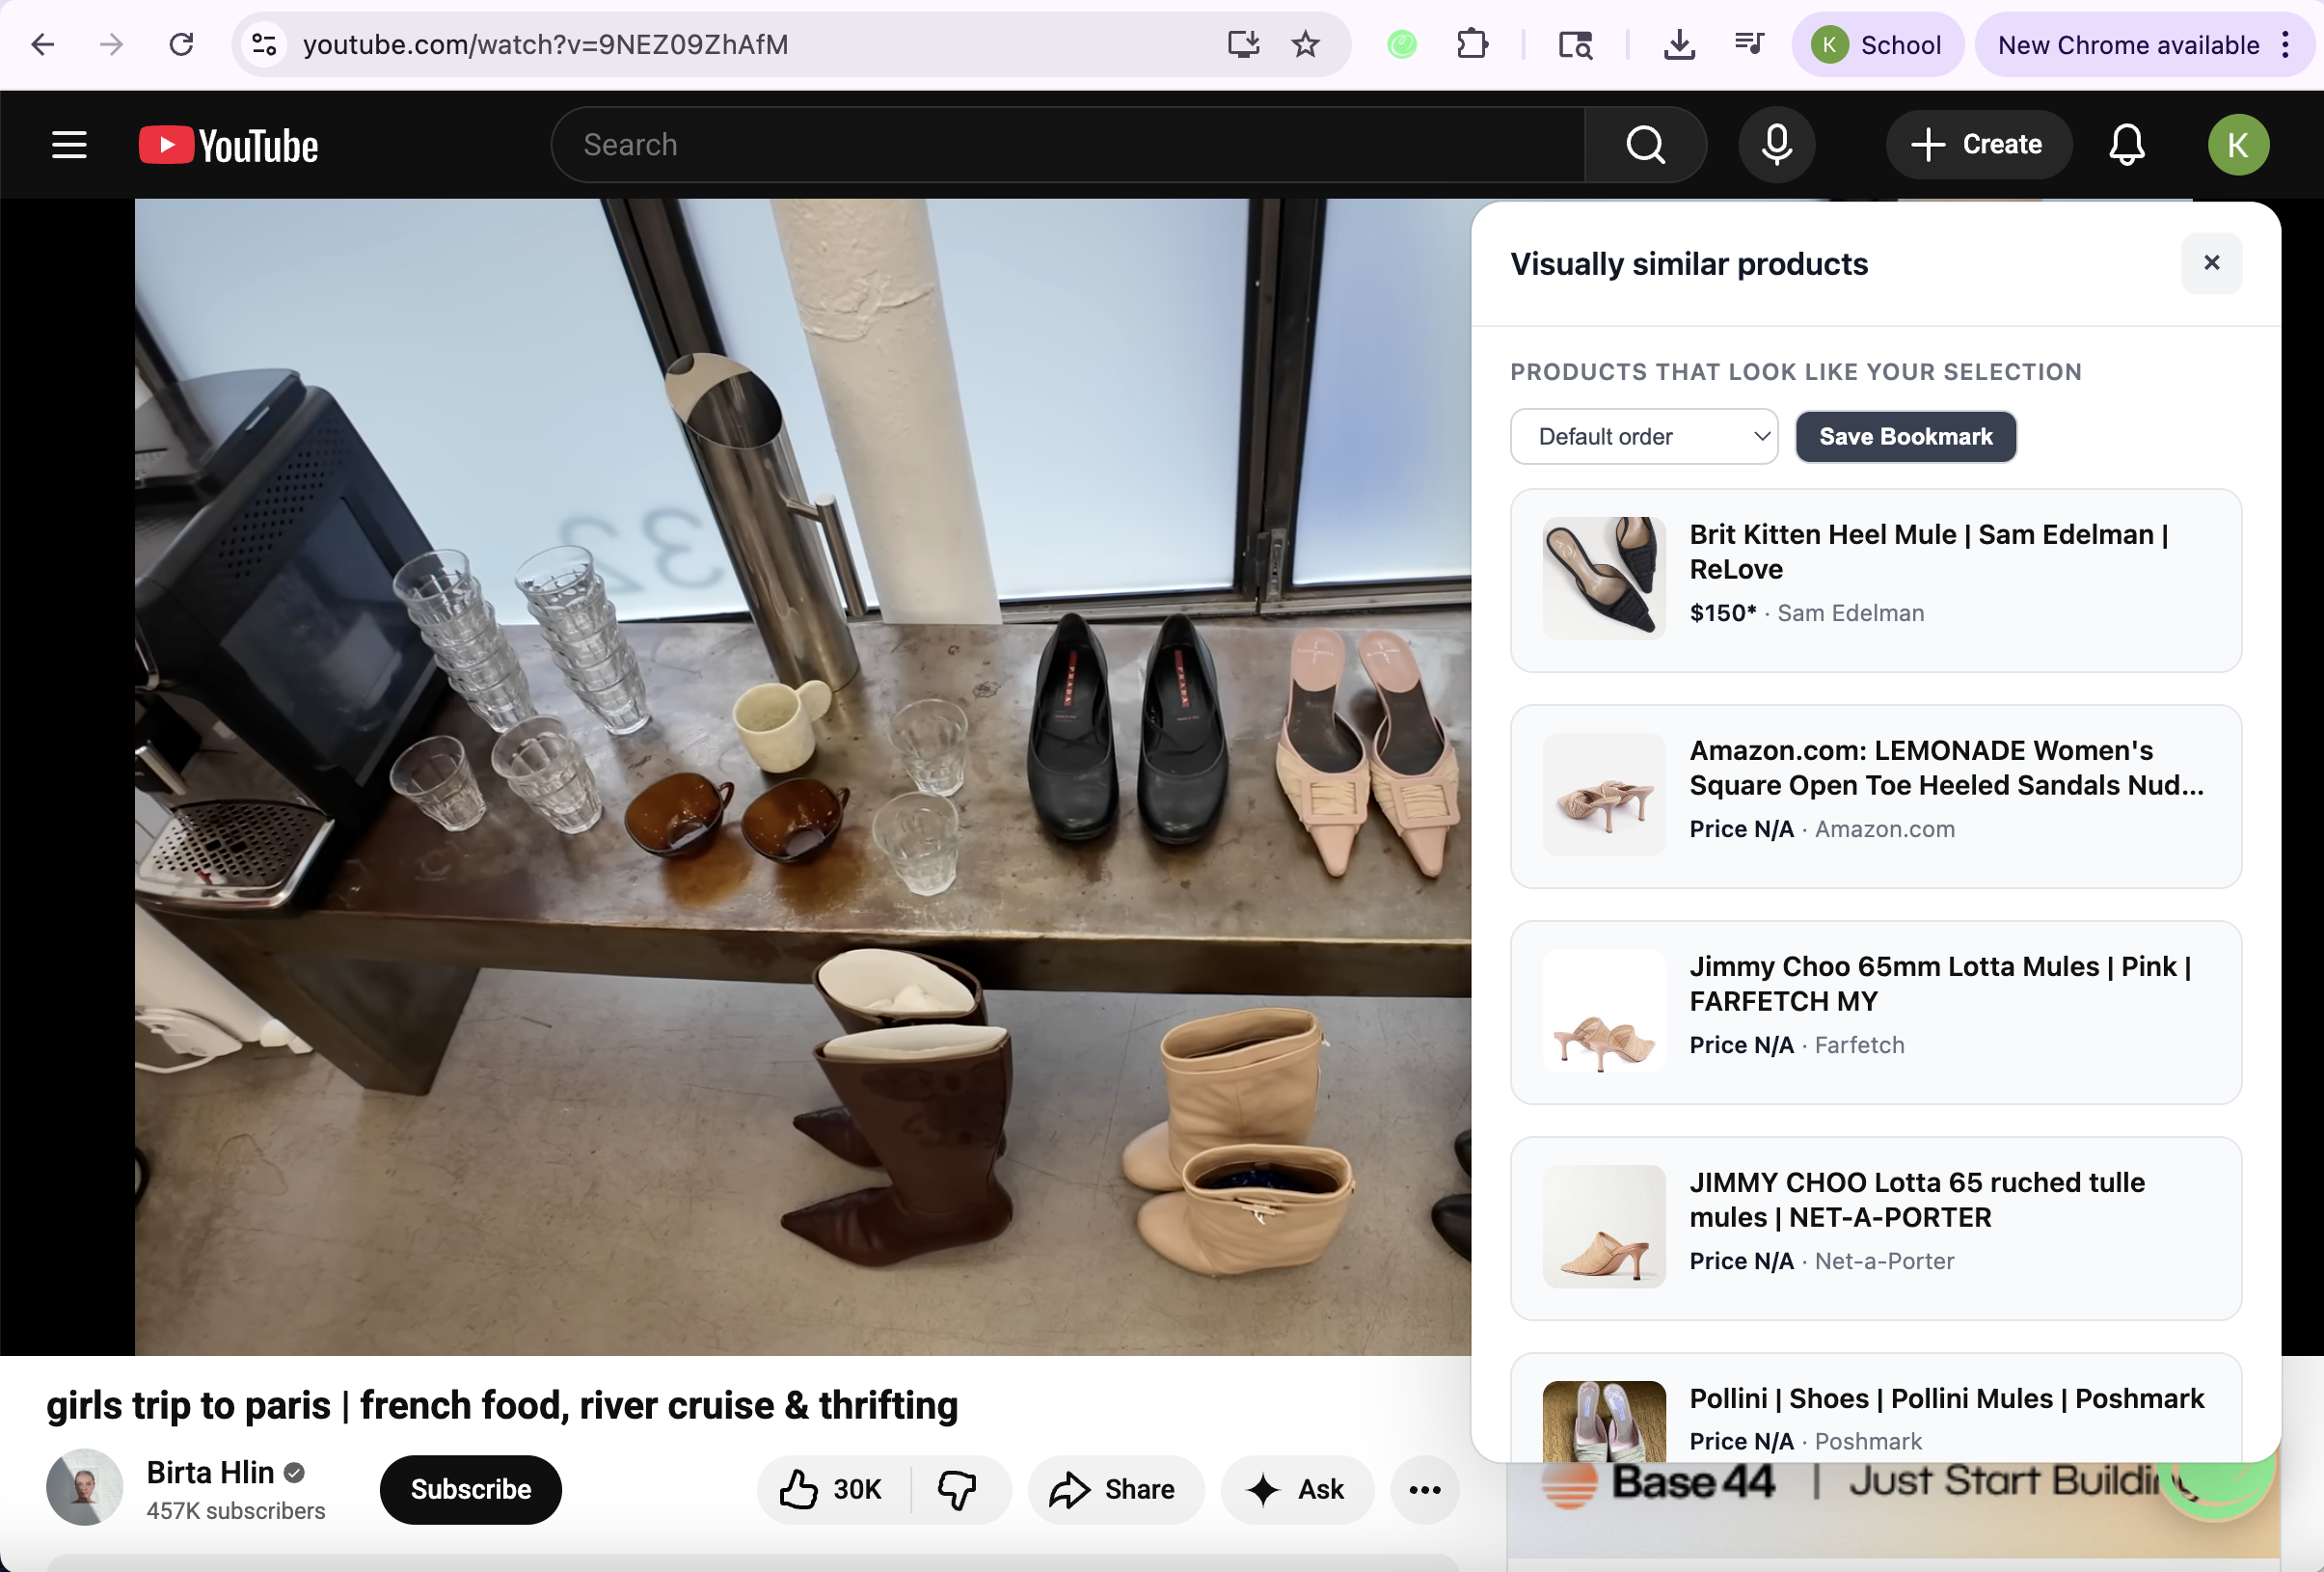Viewport: 2324px width, 1572px height.
Task: Open the notifications bell
Action: 2126,145
